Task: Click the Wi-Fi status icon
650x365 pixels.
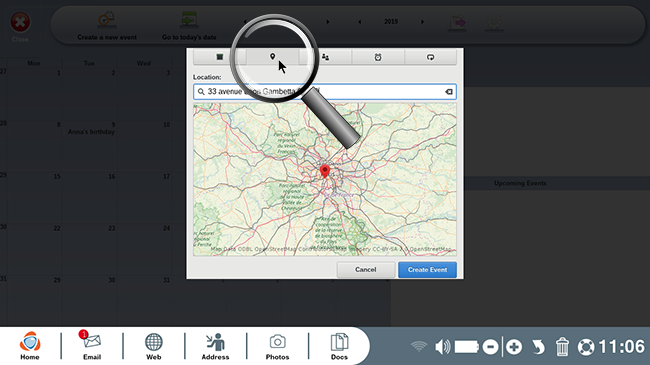Action: (419, 346)
